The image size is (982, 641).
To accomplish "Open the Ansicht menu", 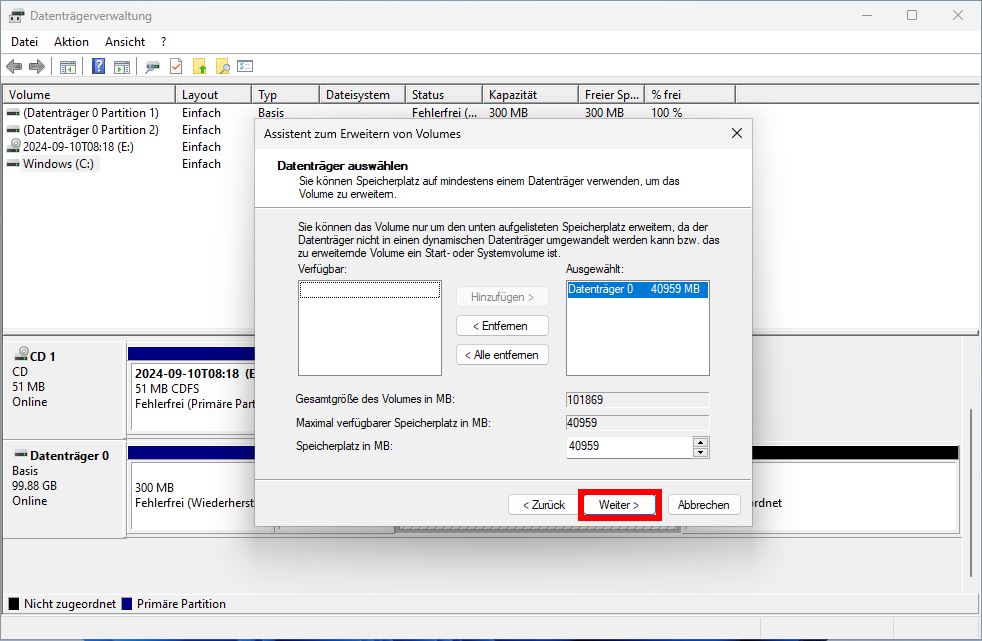I will click(124, 42).
